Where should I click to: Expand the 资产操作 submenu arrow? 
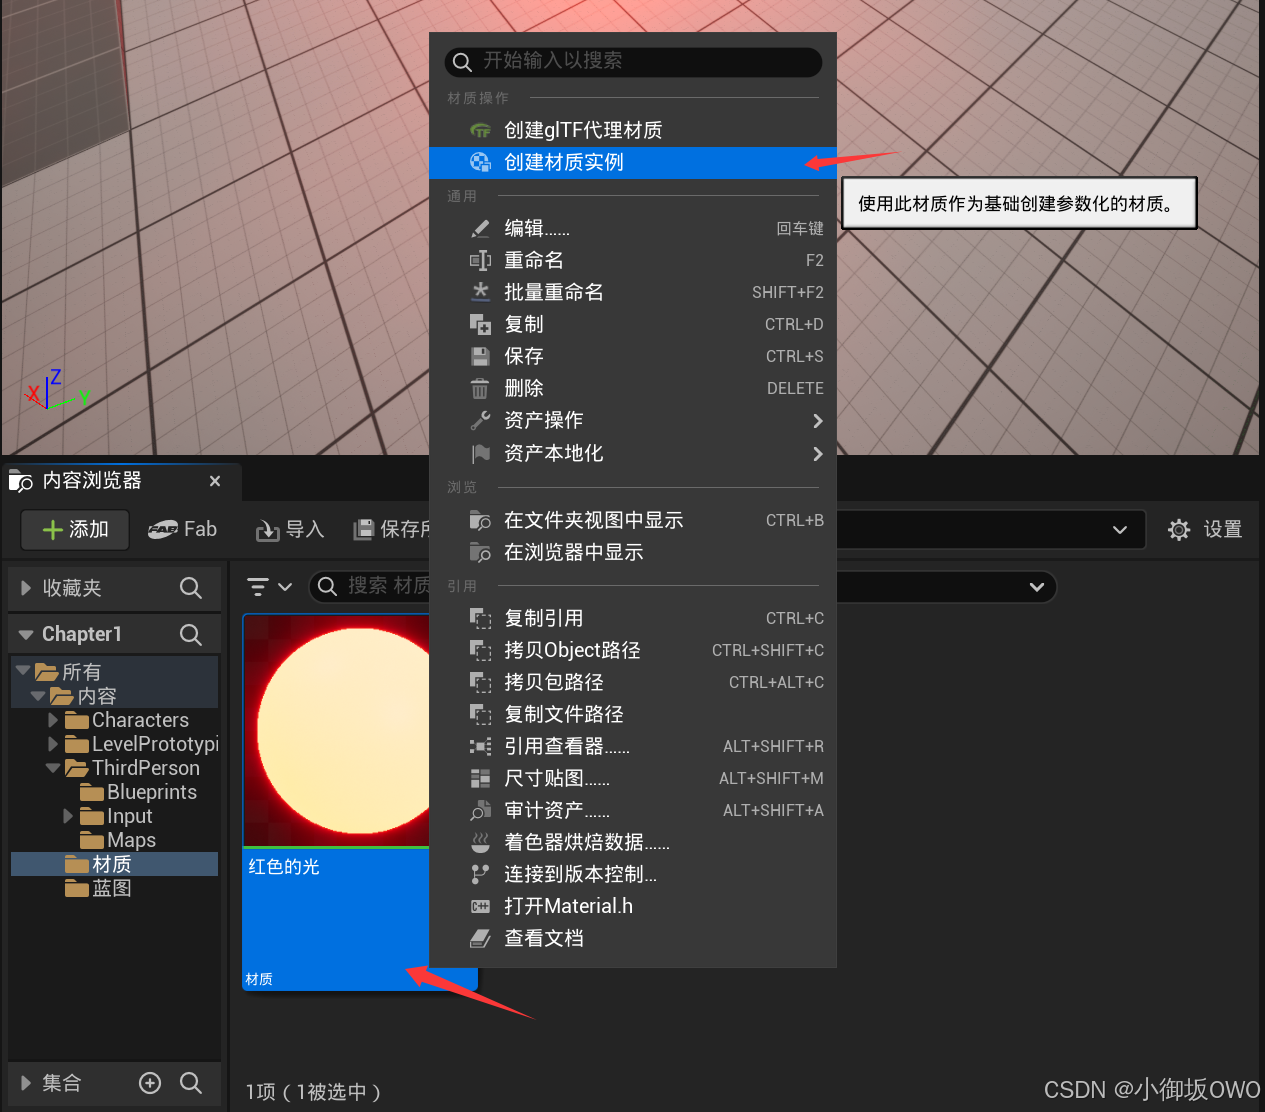click(818, 421)
